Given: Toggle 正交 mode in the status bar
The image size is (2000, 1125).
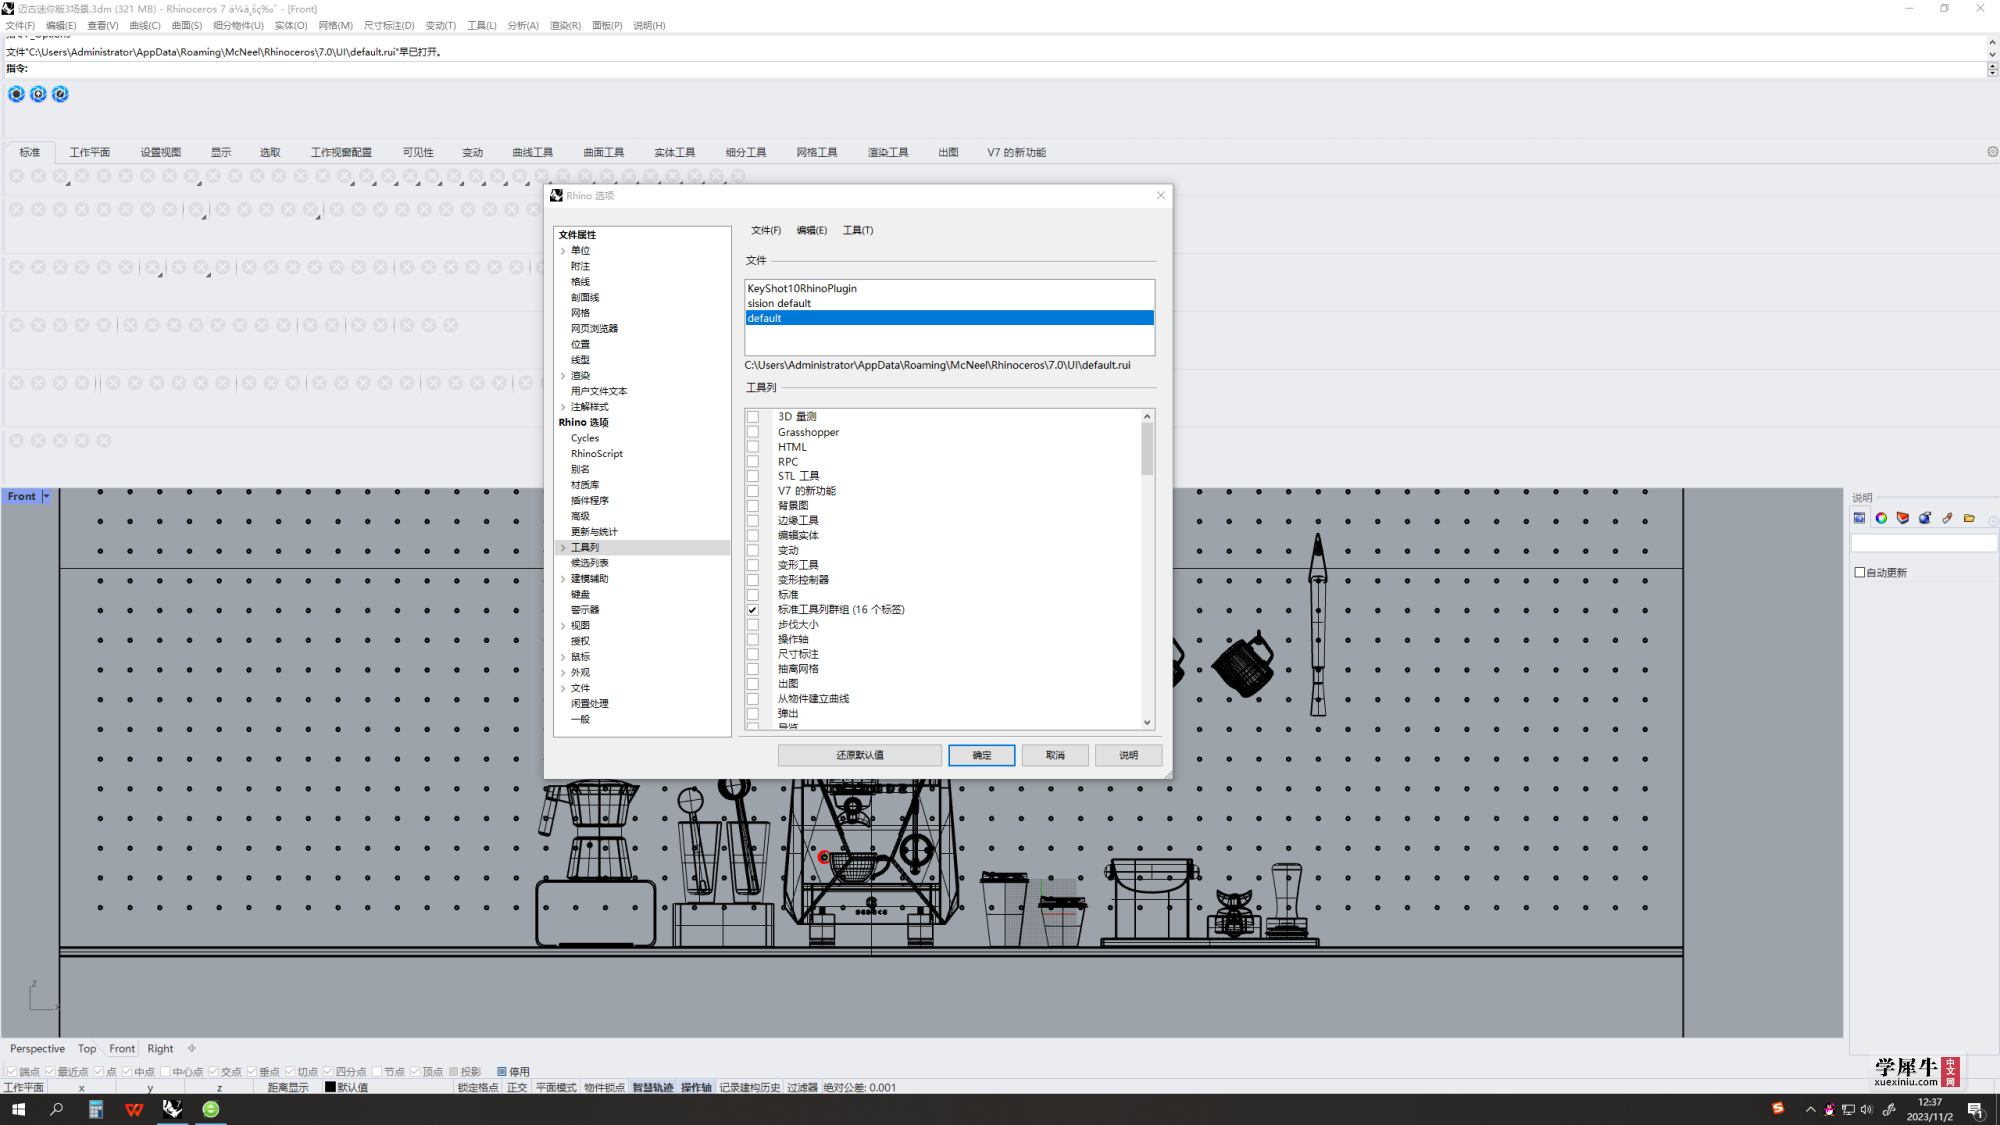Looking at the screenshot, I should click(516, 1087).
